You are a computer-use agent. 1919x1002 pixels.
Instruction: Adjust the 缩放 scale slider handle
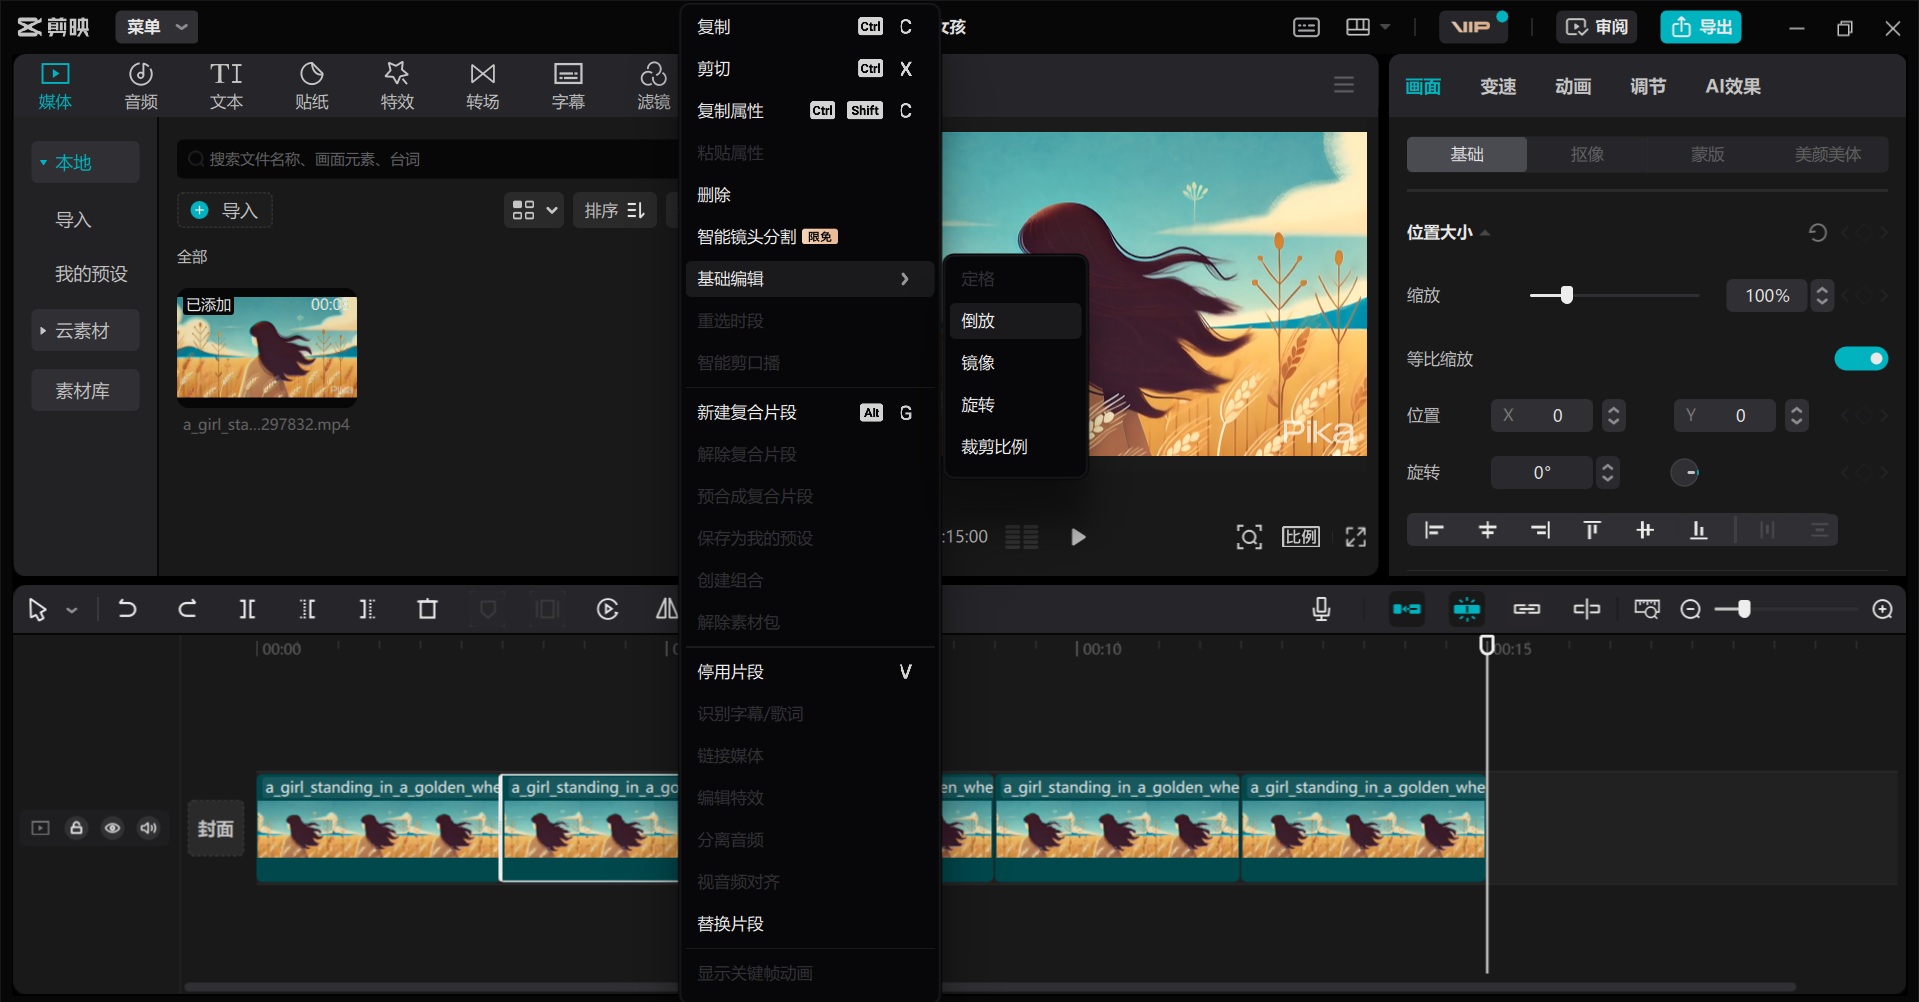1566,295
